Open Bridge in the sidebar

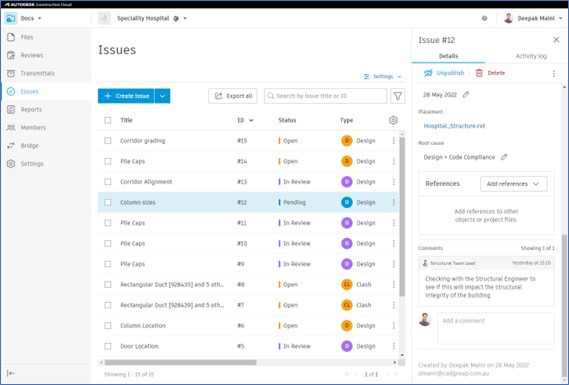(x=29, y=146)
